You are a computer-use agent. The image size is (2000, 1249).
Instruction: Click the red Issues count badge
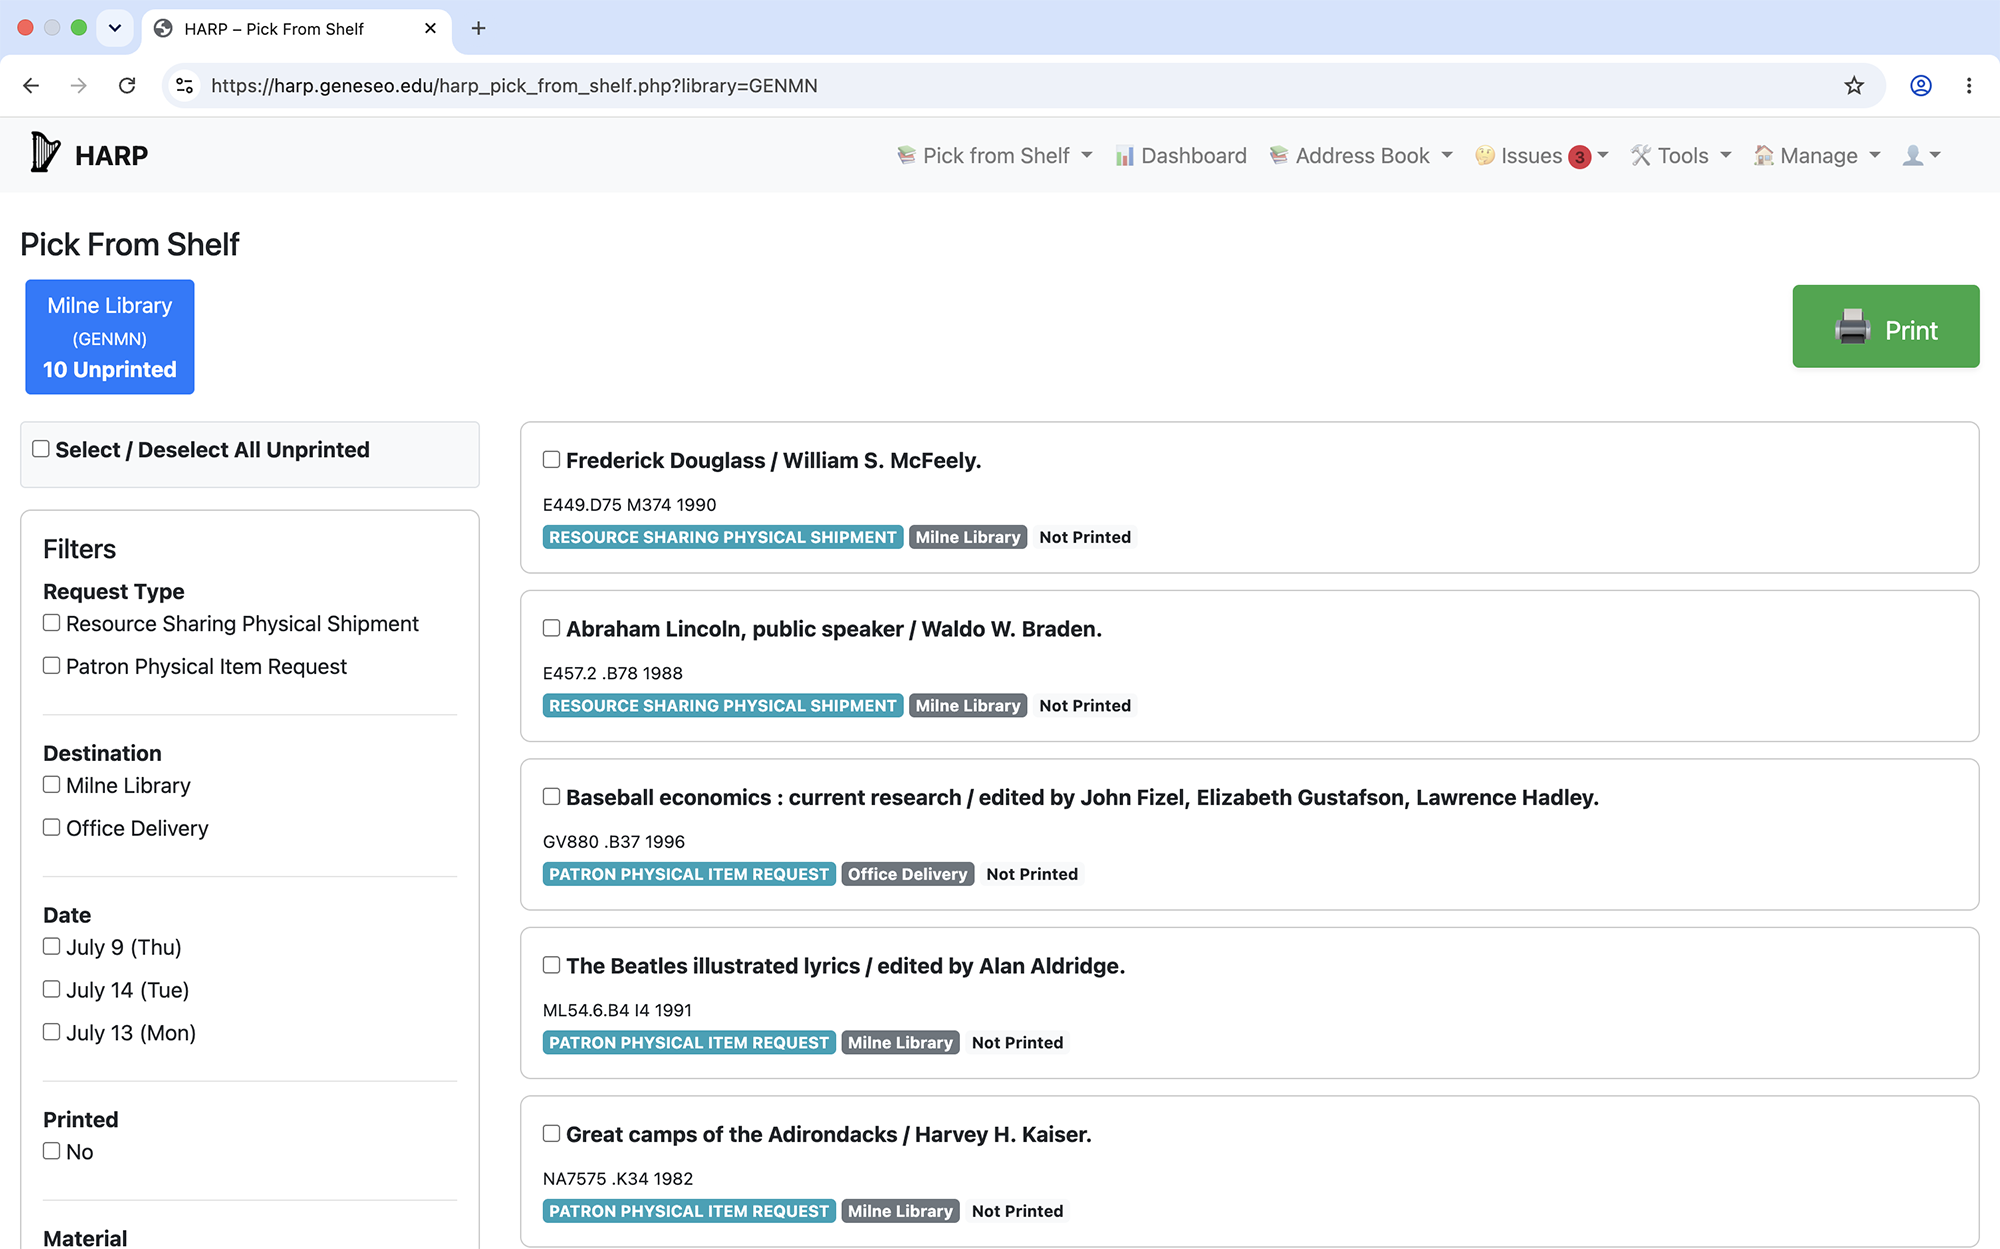(x=1580, y=157)
